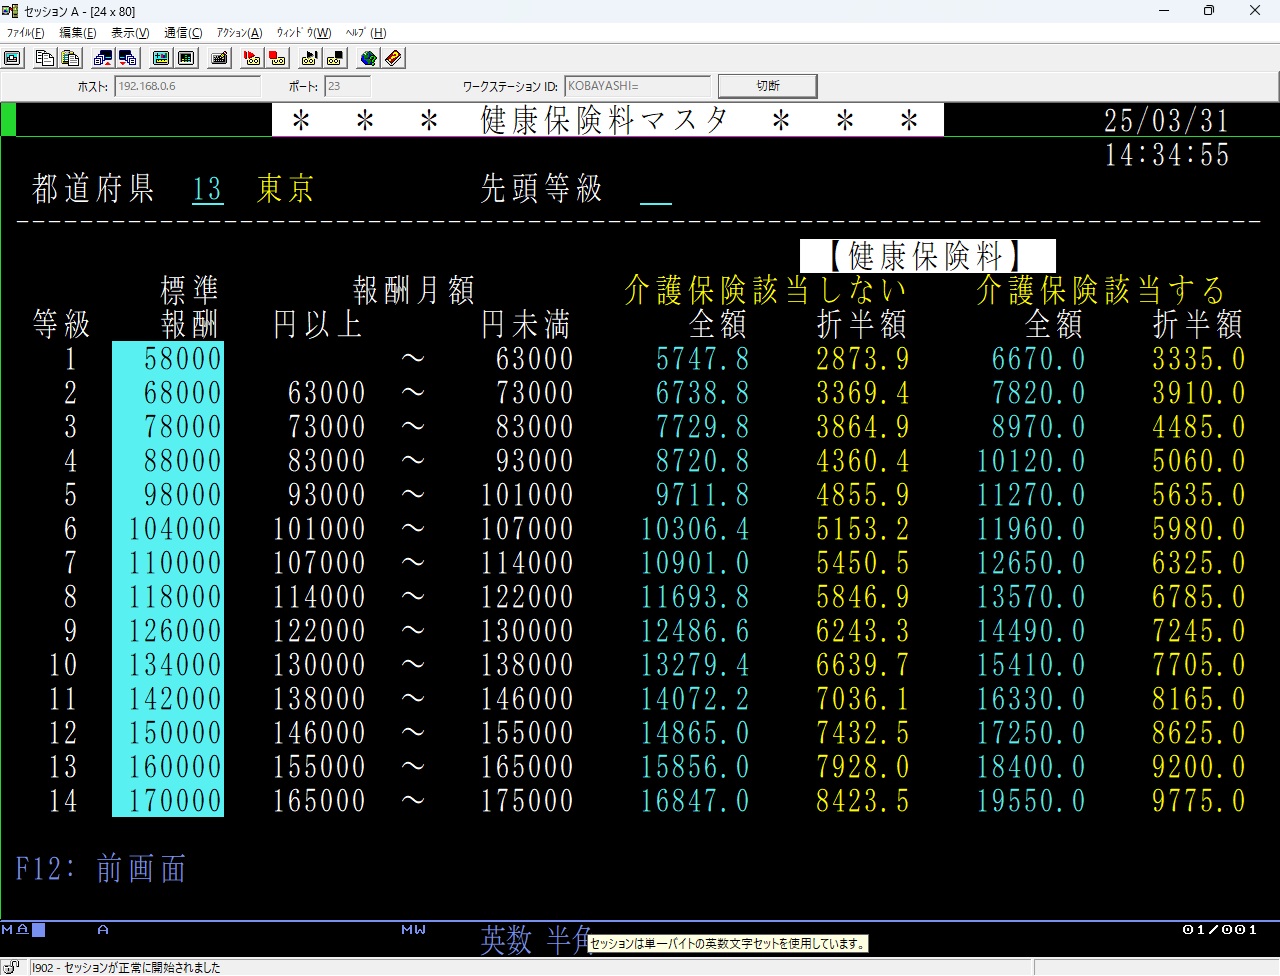1280x976 pixels.
Task: Click the Paste clipboard toolbar icon
Action: pos(70,58)
